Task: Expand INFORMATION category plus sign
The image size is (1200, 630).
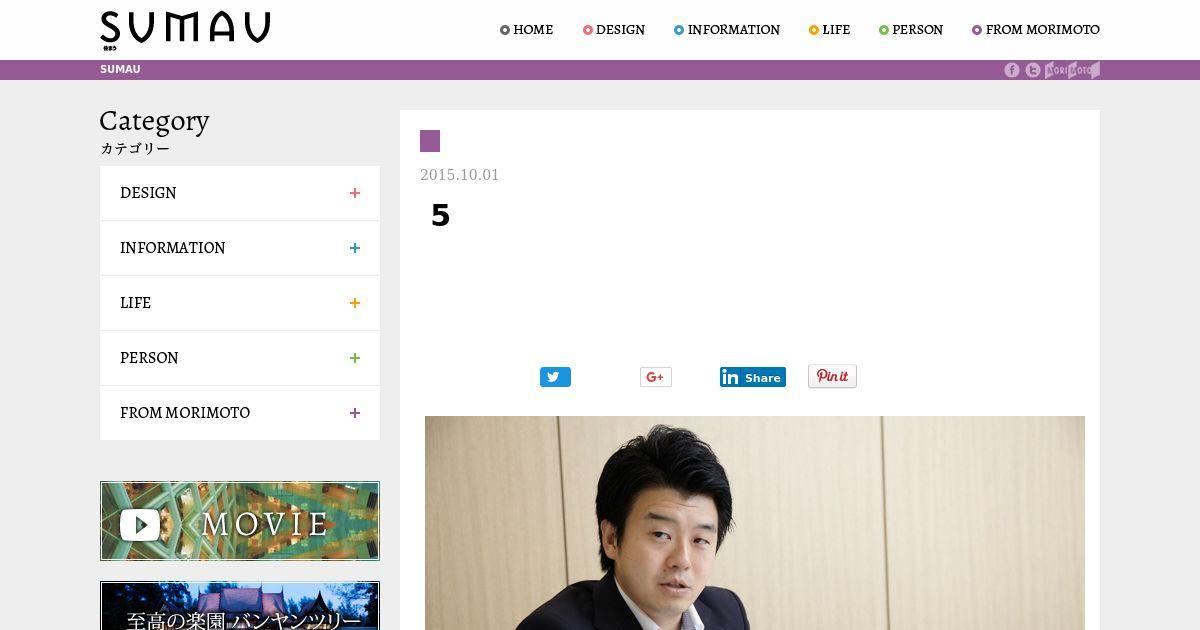Action: (x=354, y=248)
